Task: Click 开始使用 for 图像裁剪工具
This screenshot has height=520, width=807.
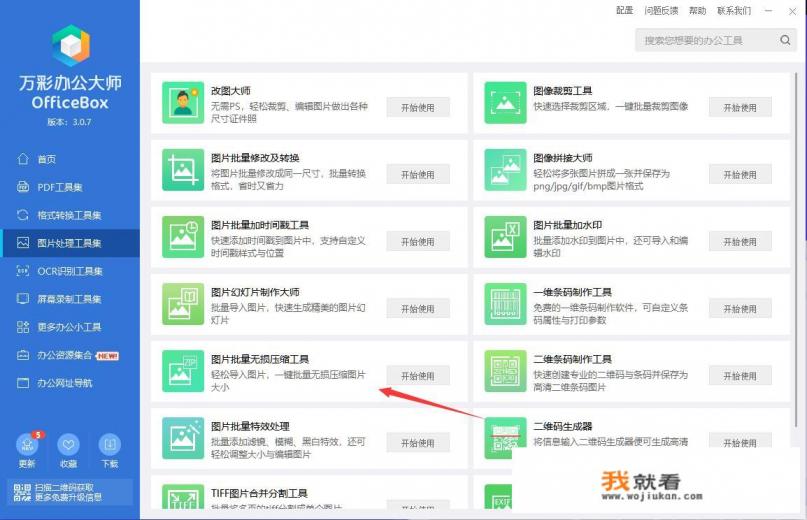Action: tap(740, 108)
